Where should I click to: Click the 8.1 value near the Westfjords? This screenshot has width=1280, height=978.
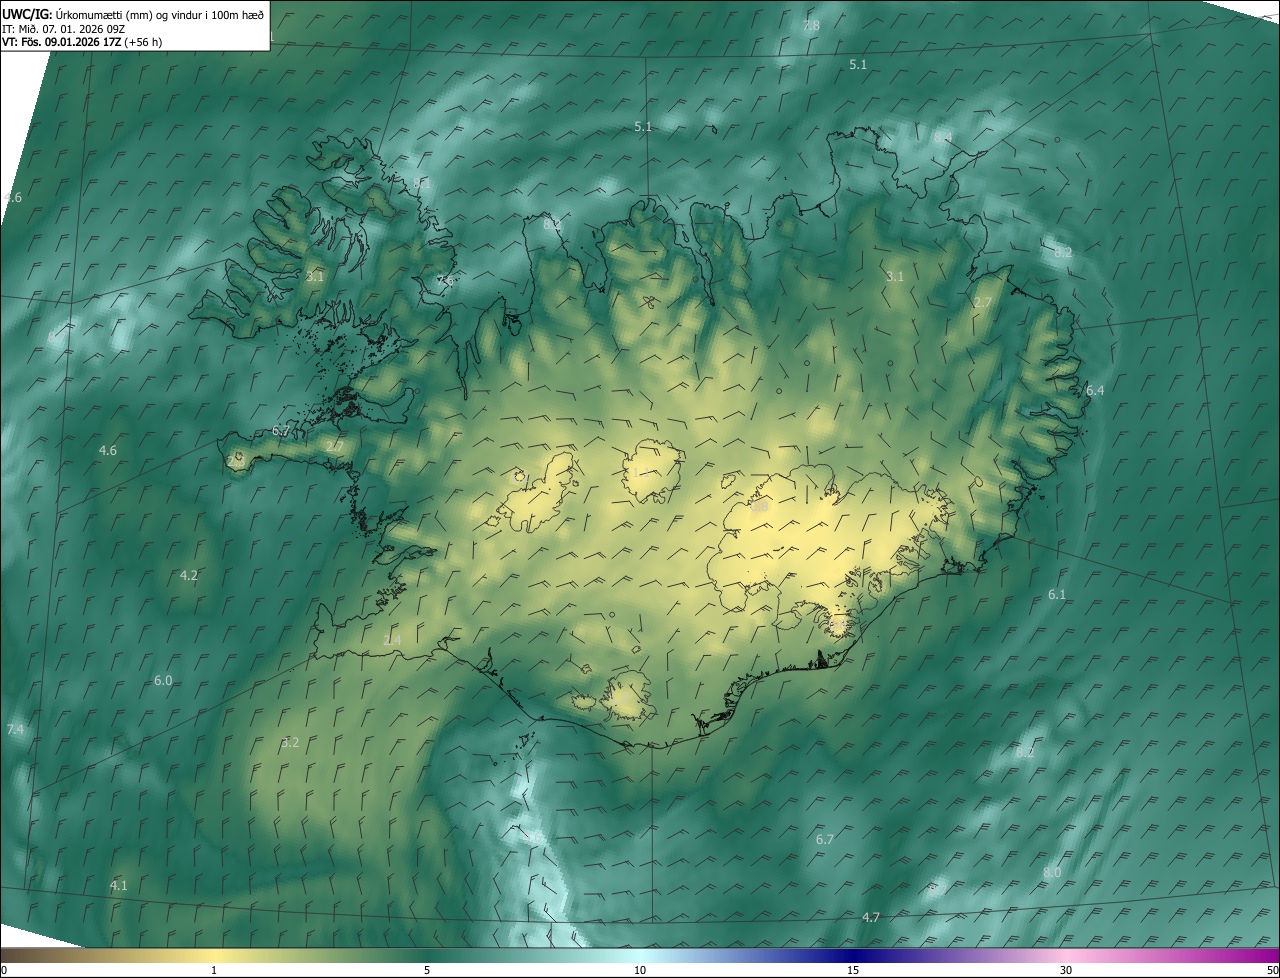tap(421, 183)
